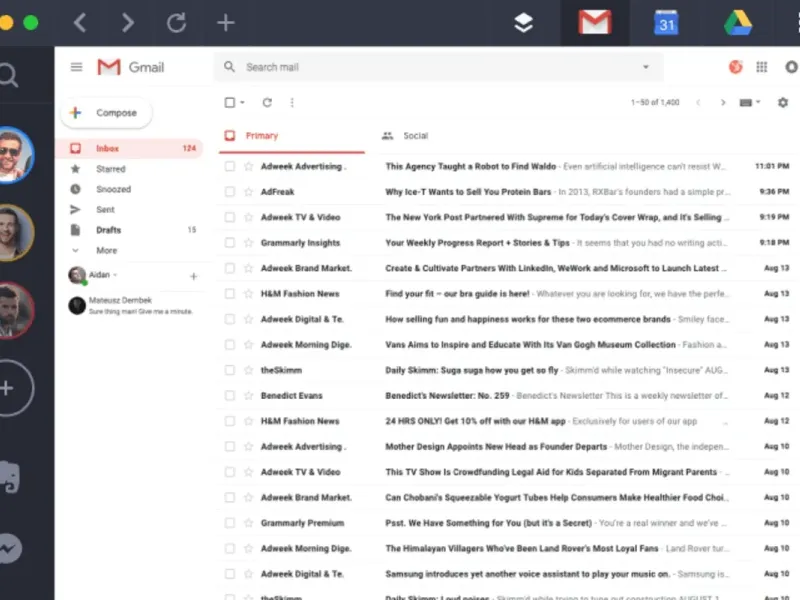Open Gmail settings gear

click(783, 103)
